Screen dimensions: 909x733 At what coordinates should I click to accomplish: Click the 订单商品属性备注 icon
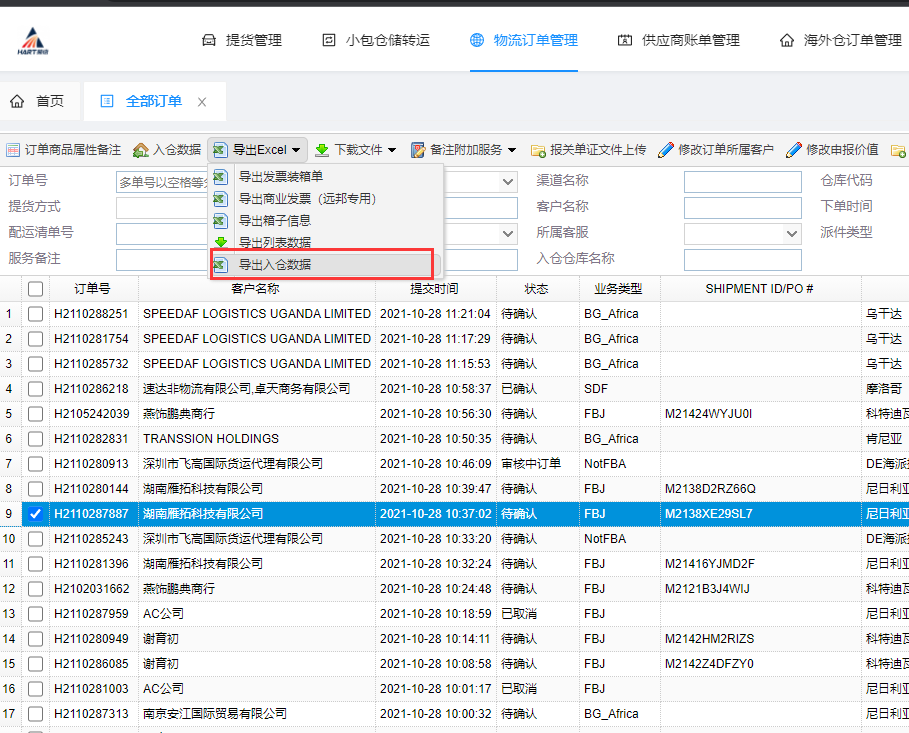[x=13, y=150]
